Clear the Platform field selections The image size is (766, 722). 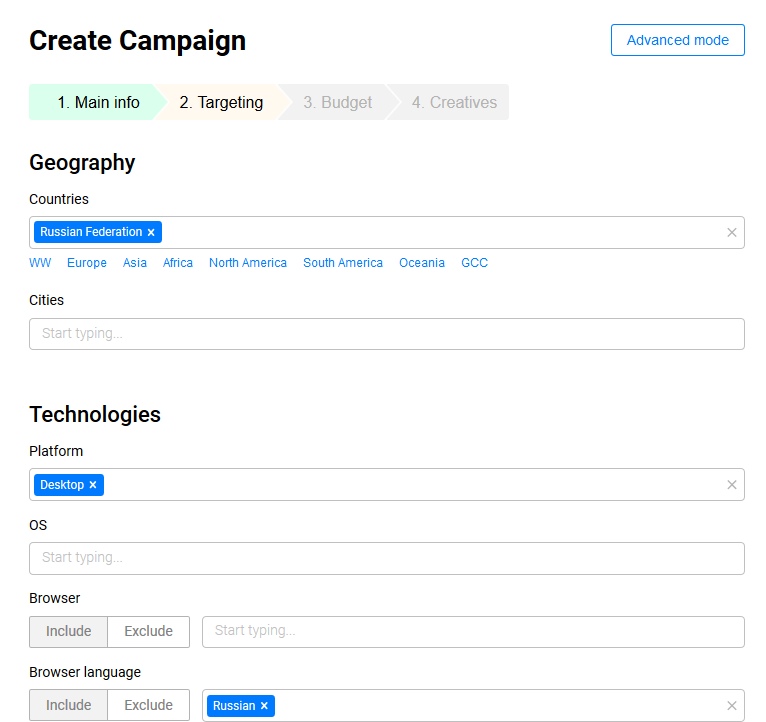[x=731, y=485]
